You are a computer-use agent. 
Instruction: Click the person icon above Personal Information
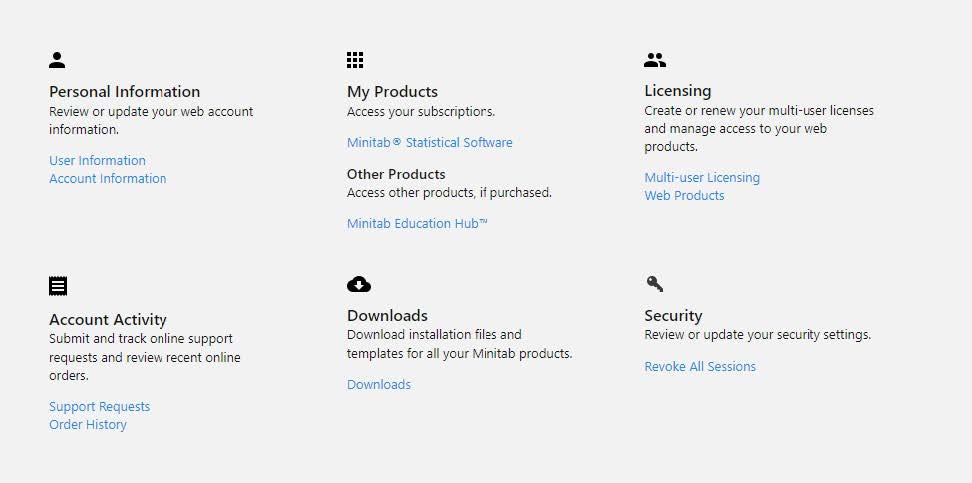[x=57, y=60]
